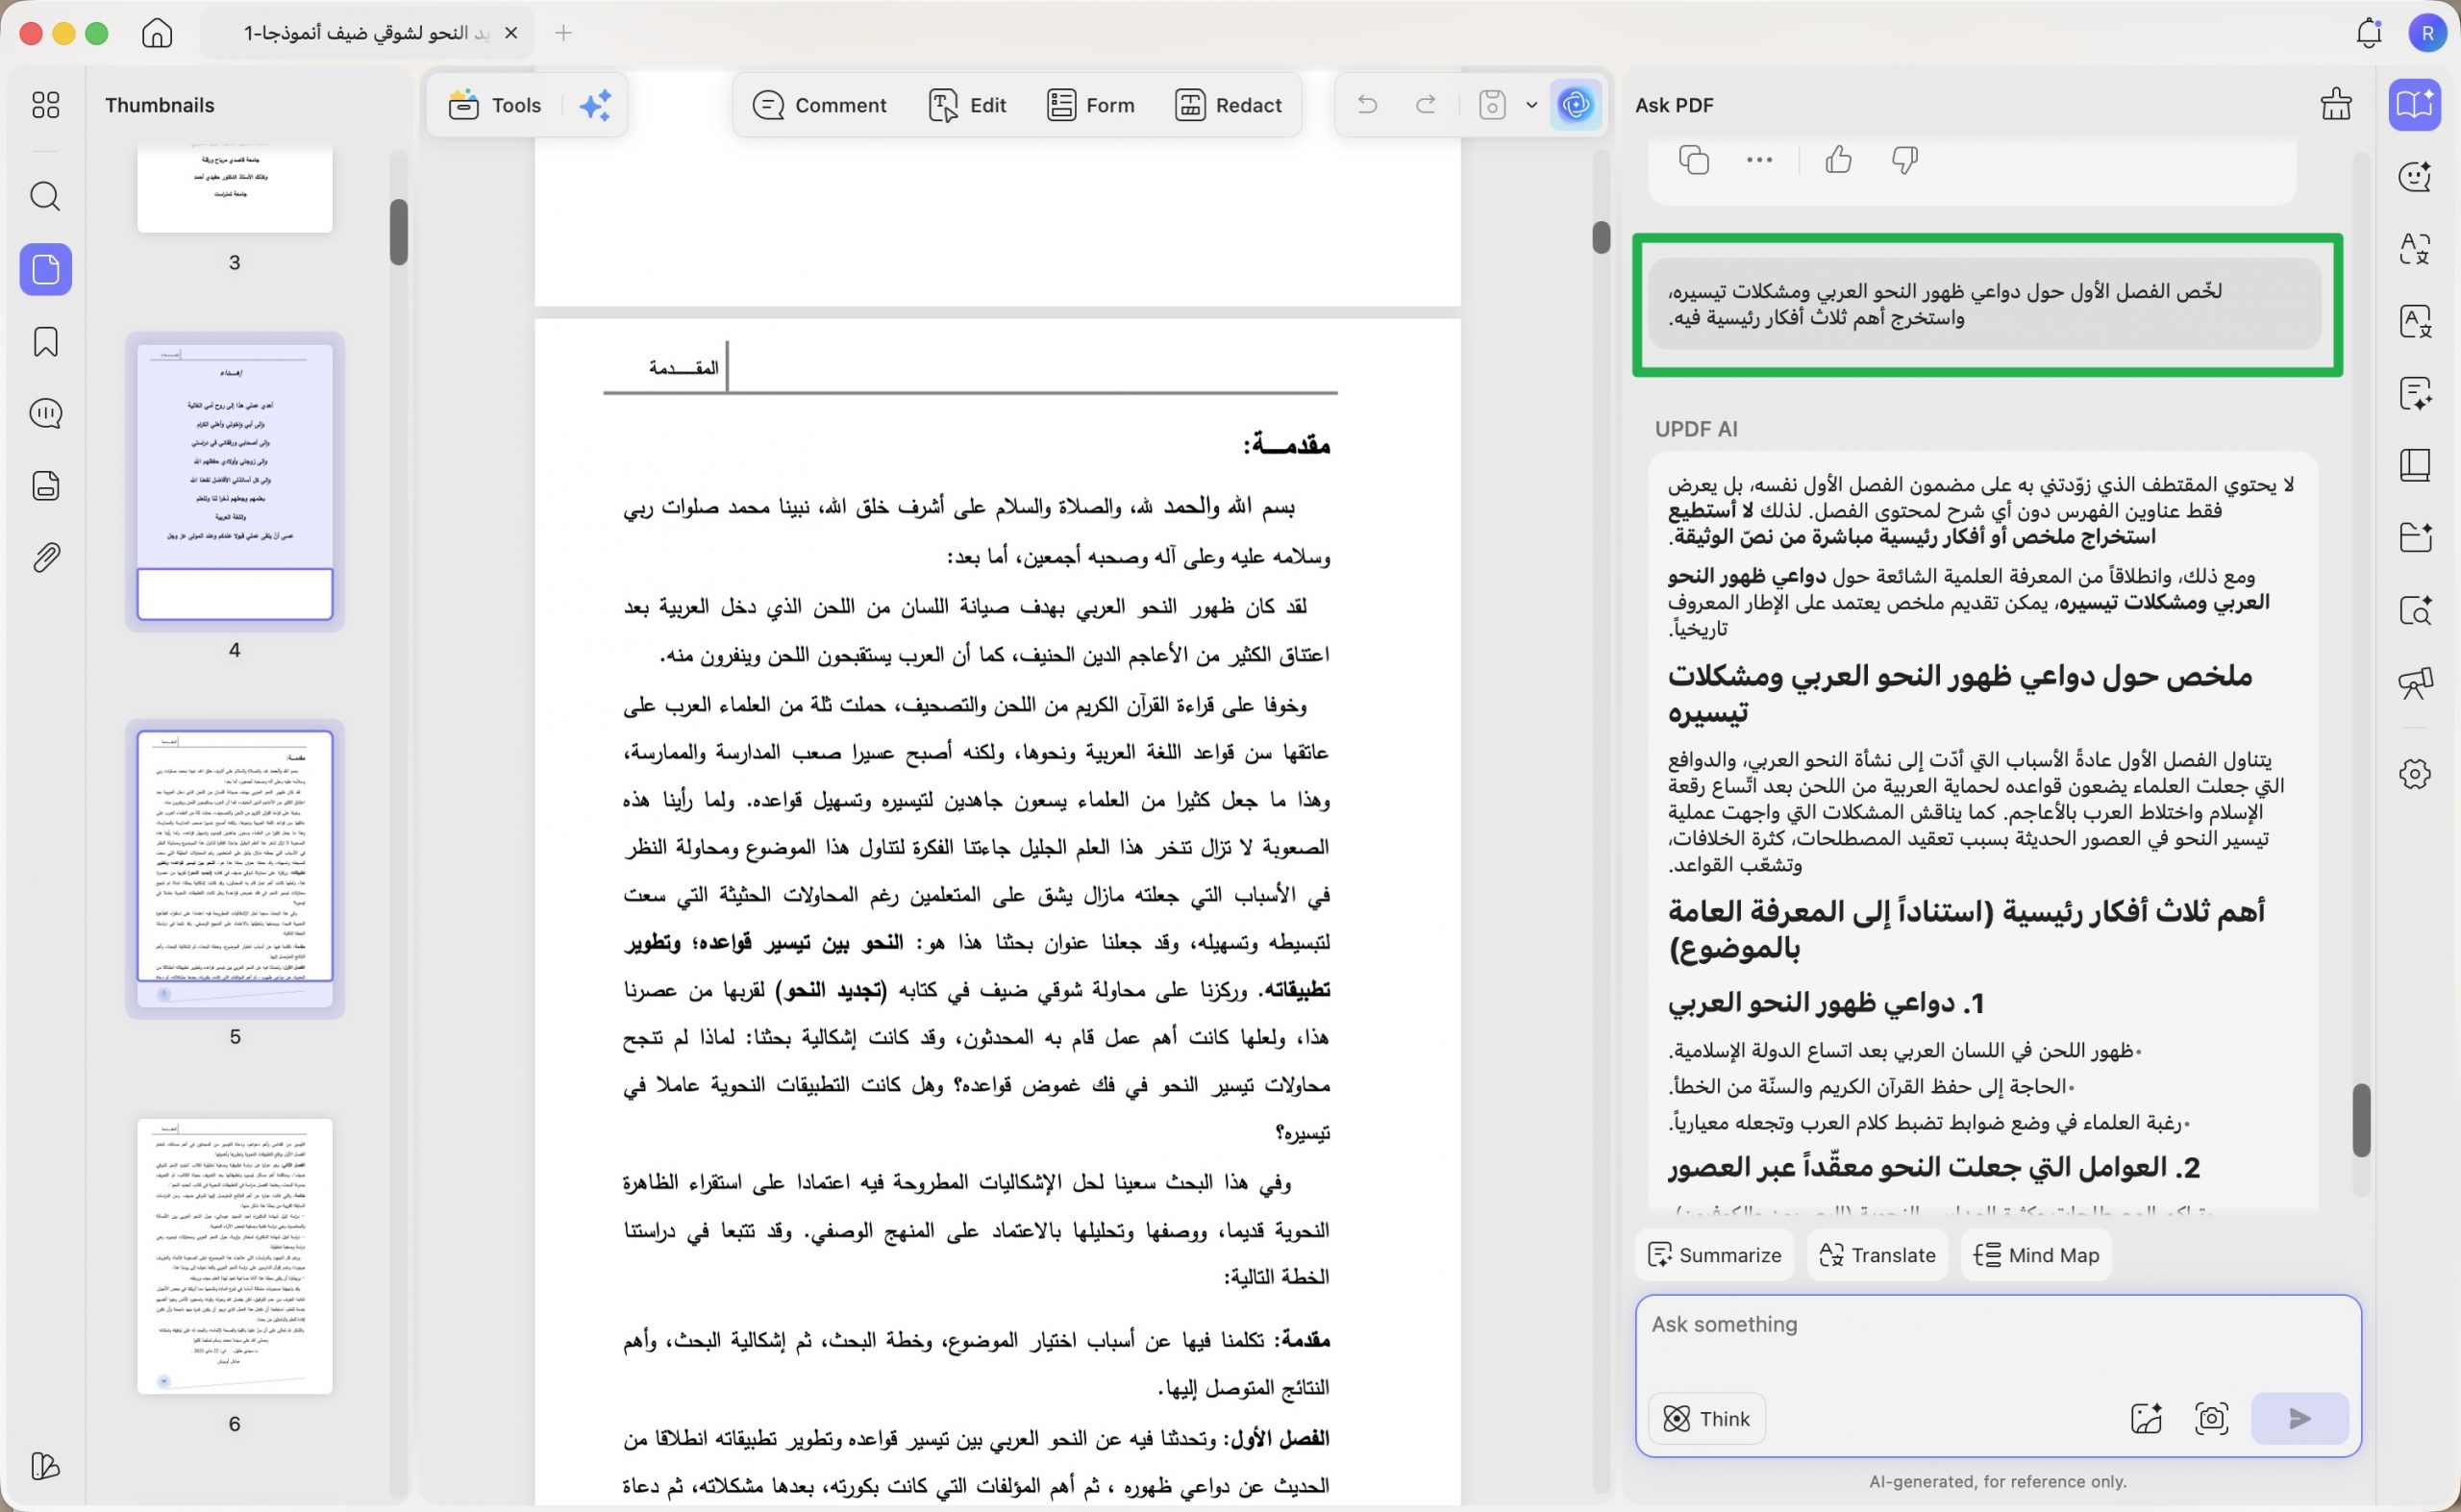
Task: Open the Tools menu
Action: (495, 105)
